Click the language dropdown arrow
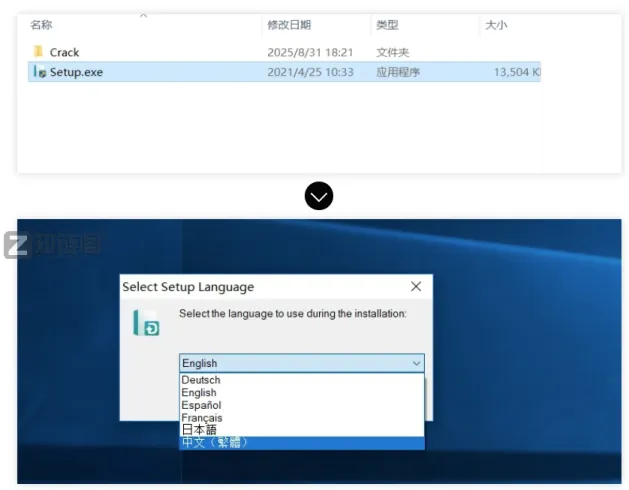This screenshot has width=629, height=490. (416, 363)
